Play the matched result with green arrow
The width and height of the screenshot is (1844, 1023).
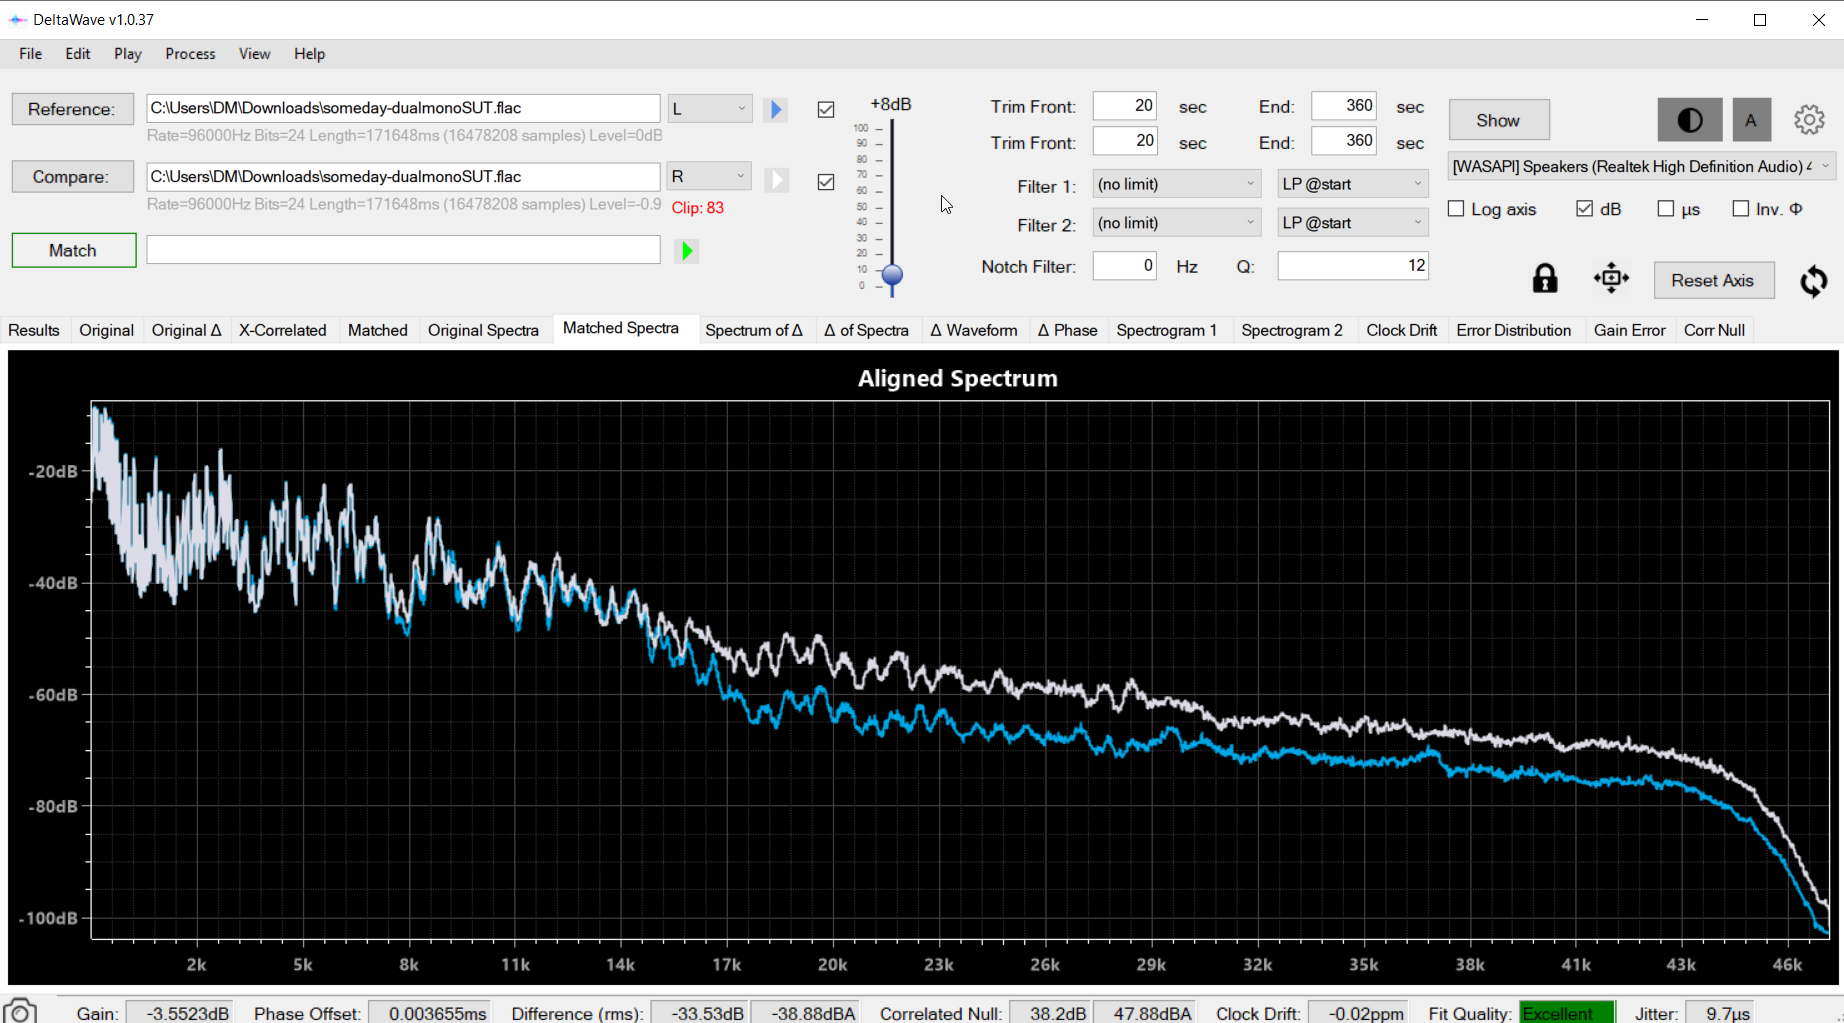pyautogui.click(x=687, y=251)
